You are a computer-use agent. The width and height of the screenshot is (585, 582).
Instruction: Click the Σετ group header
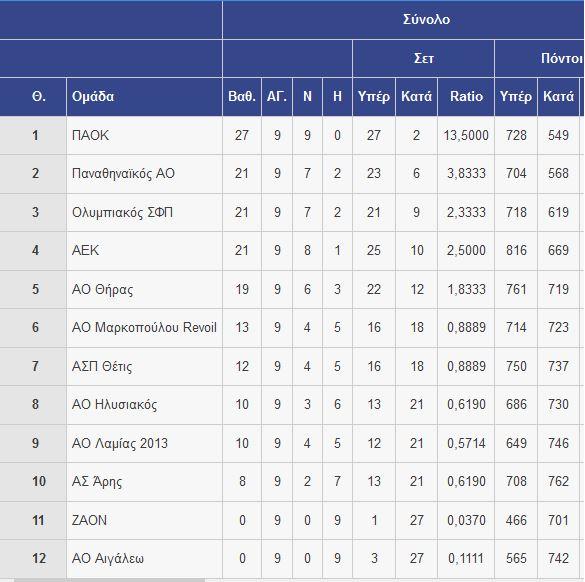(x=424, y=59)
